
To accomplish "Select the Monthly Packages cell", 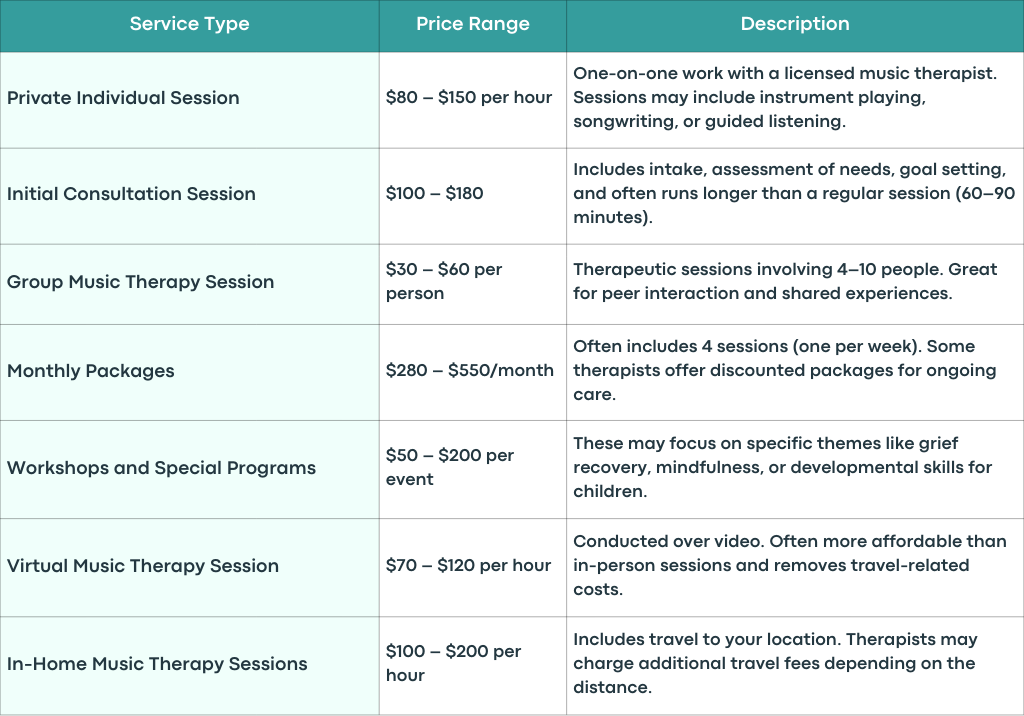I will pyautogui.click(x=189, y=372).
